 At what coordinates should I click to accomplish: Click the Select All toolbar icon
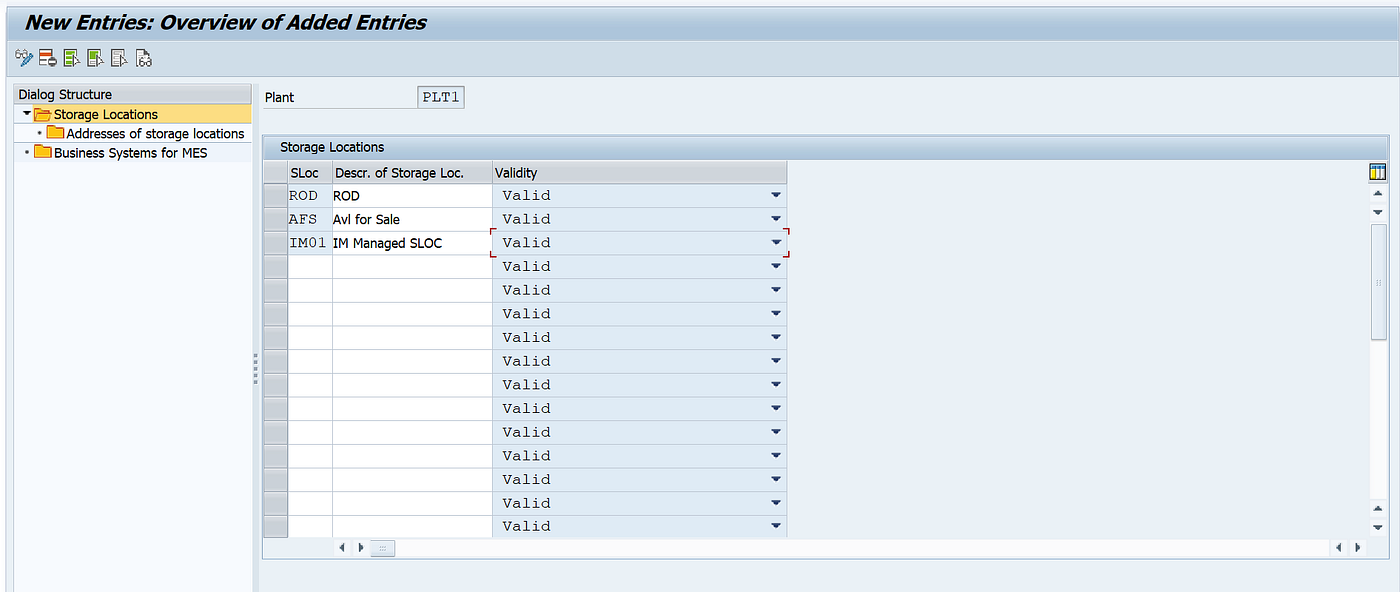tap(72, 59)
